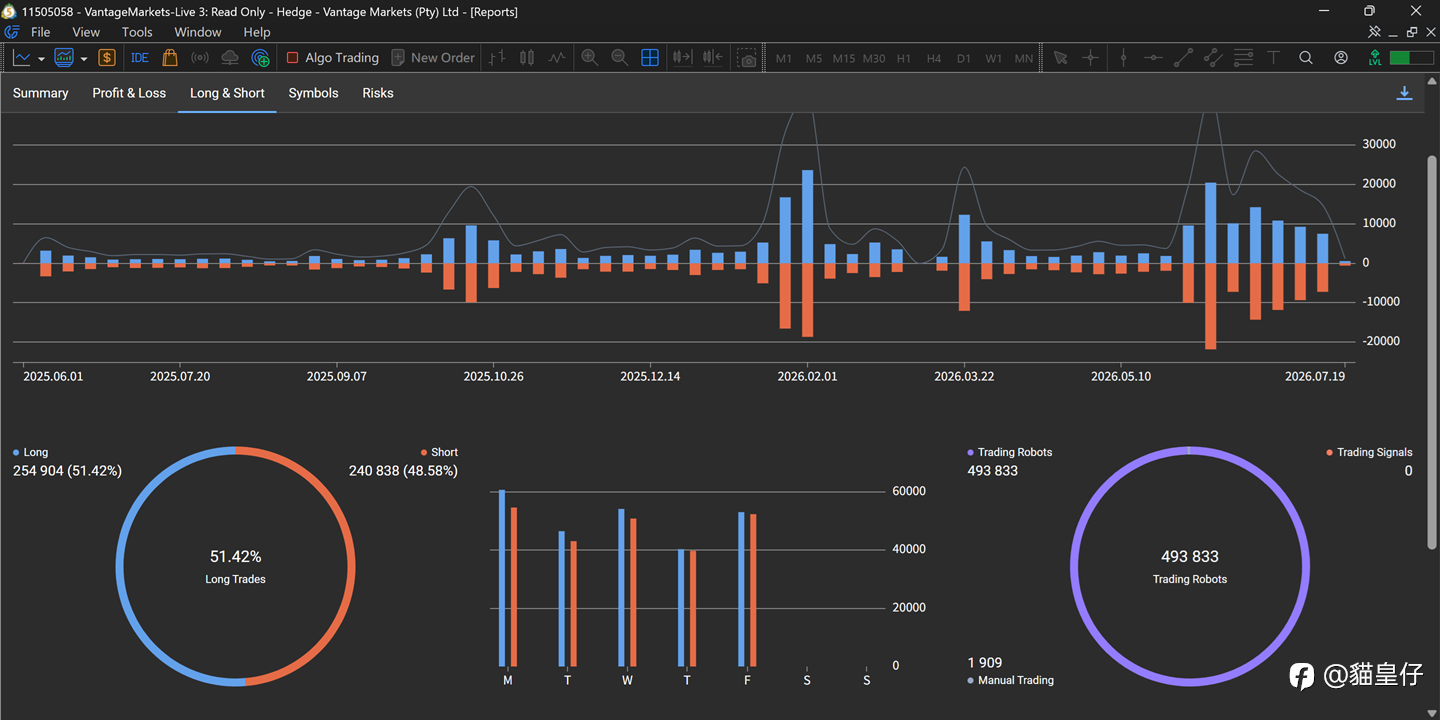The width and height of the screenshot is (1440, 720).
Task: Select the D1 timeframe
Action: [x=964, y=58]
